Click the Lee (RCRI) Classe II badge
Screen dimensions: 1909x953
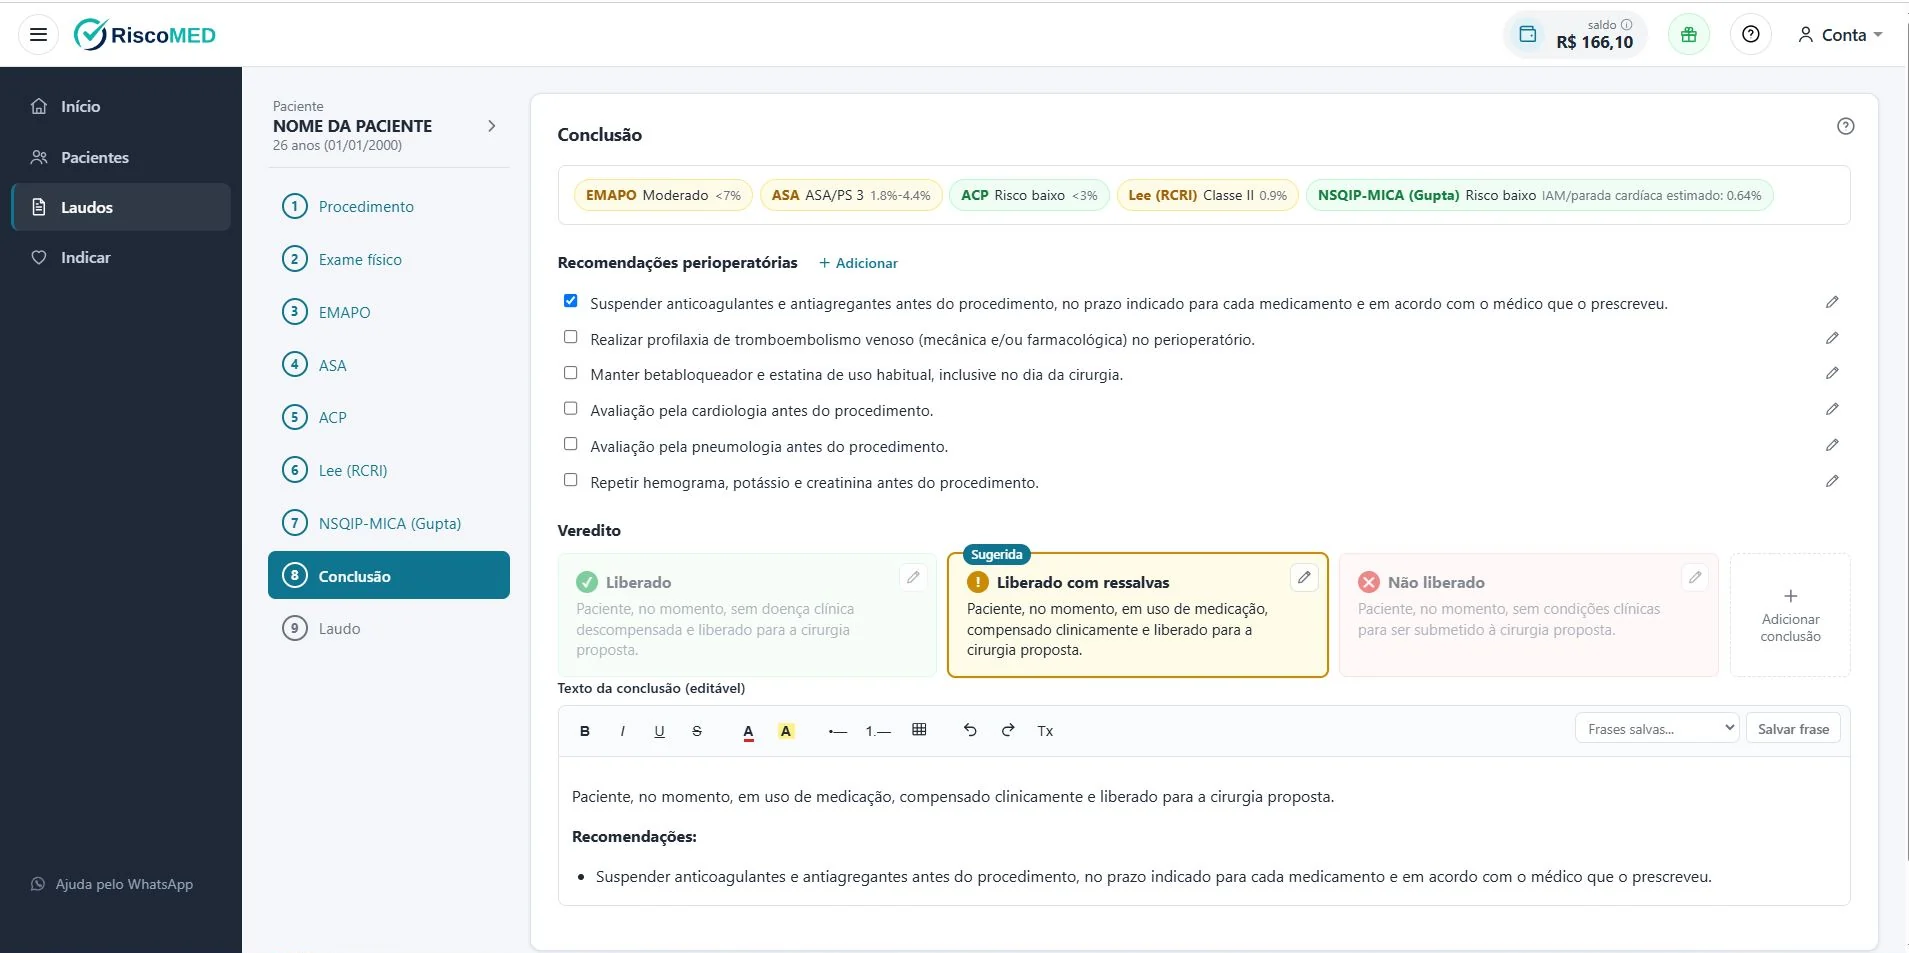[1207, 195]
